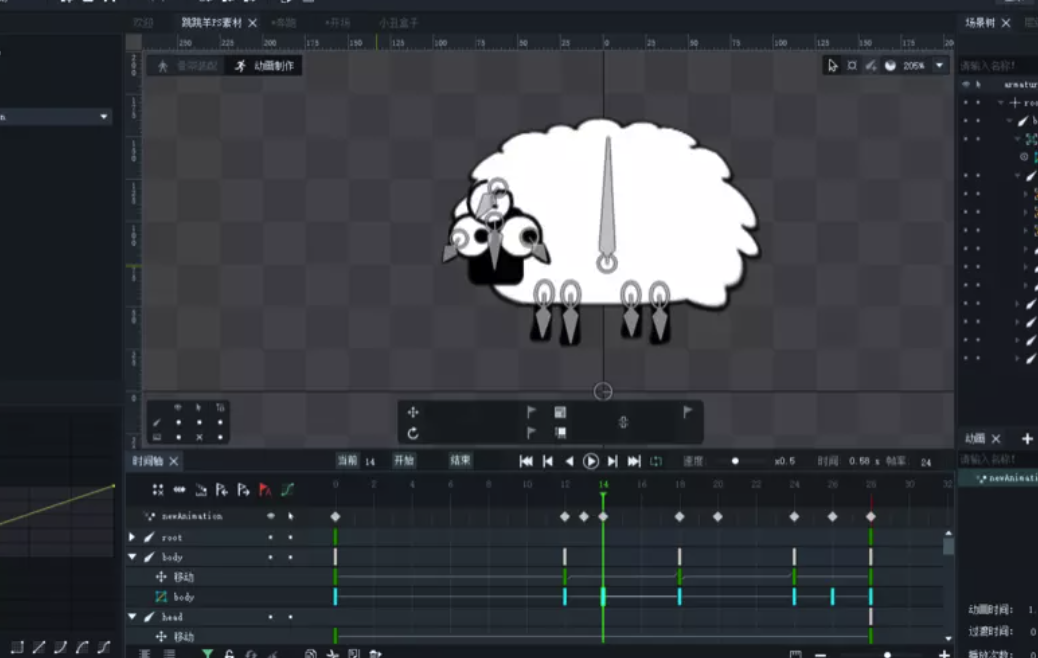Click the bone pen tool in canvas toolbar

pyautogui.click(x=871, y=66)
